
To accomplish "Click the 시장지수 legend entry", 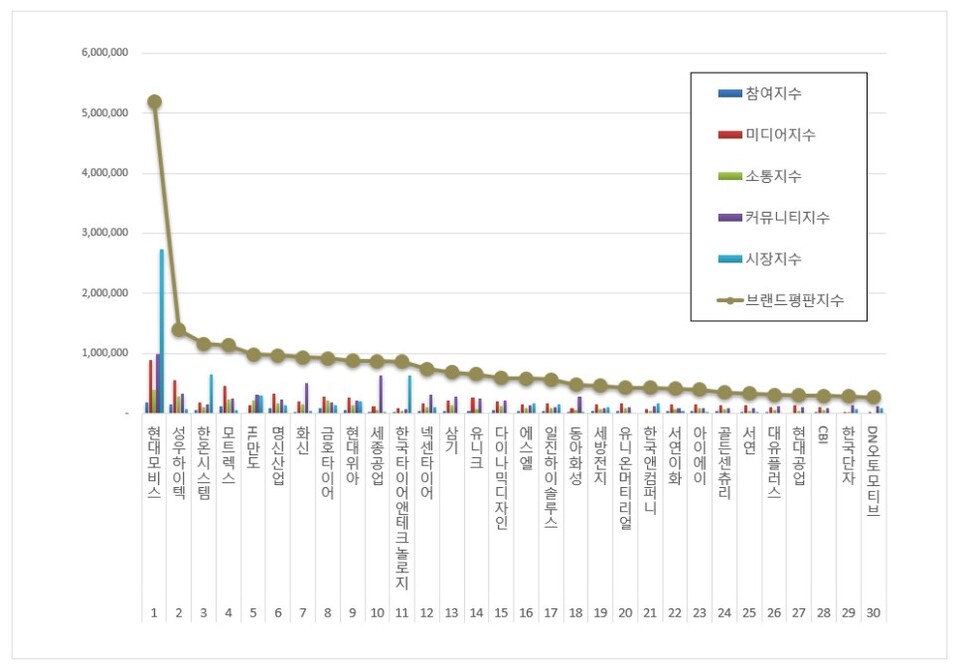I will (x=772, y=259).
